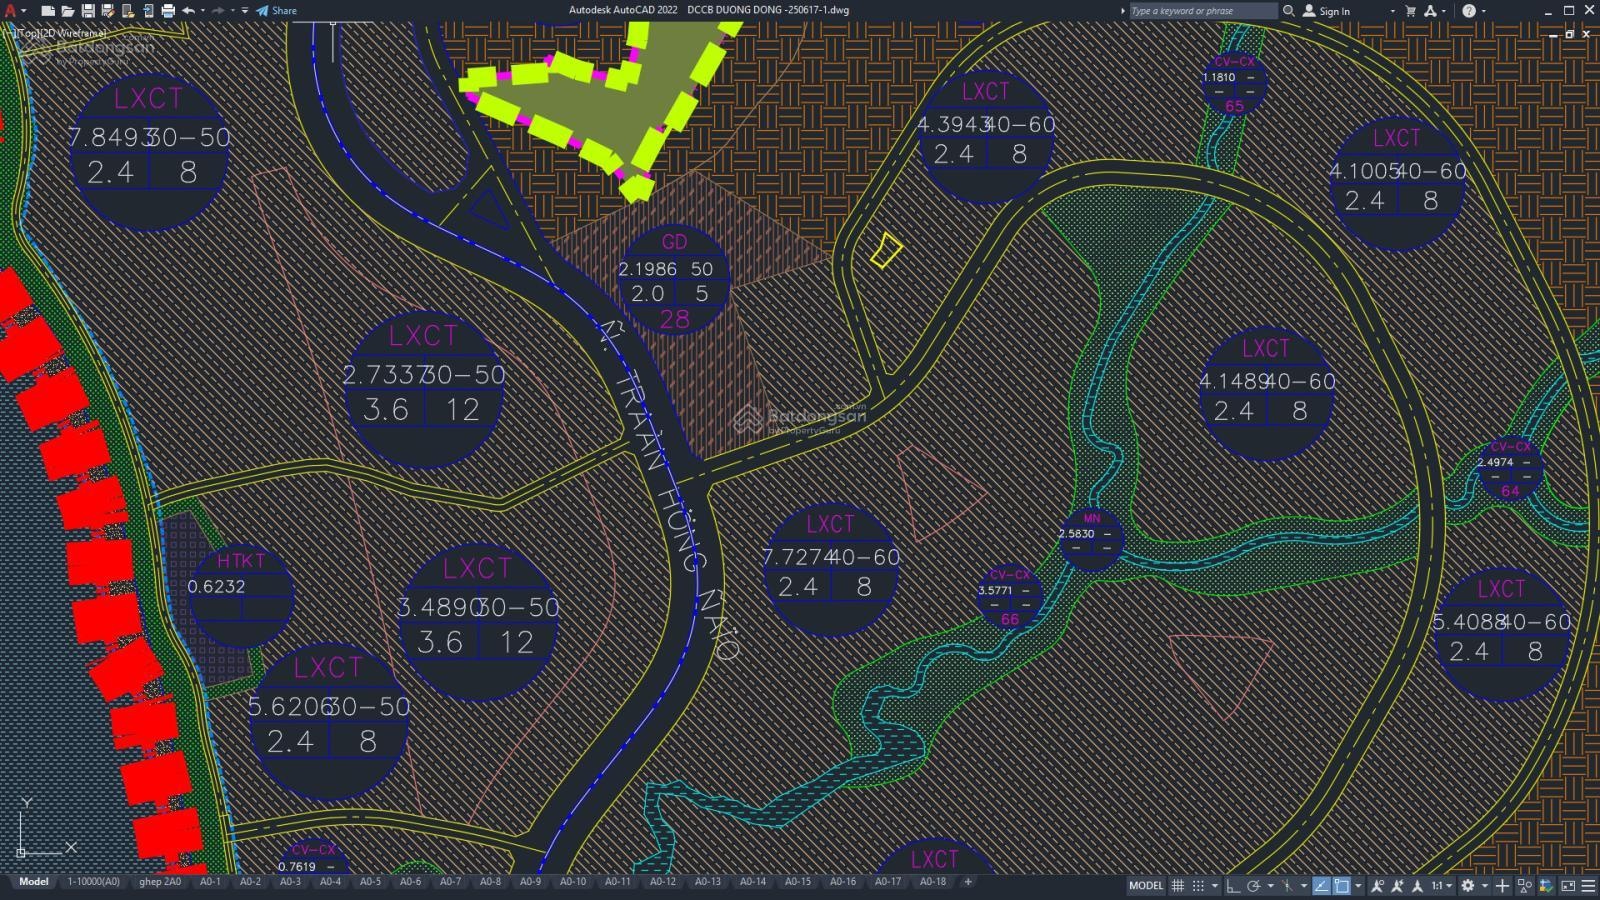The width and height of the screenshot is (1600, 900).
Task: Click the Plot printer icon
Action: pos(168,11)
